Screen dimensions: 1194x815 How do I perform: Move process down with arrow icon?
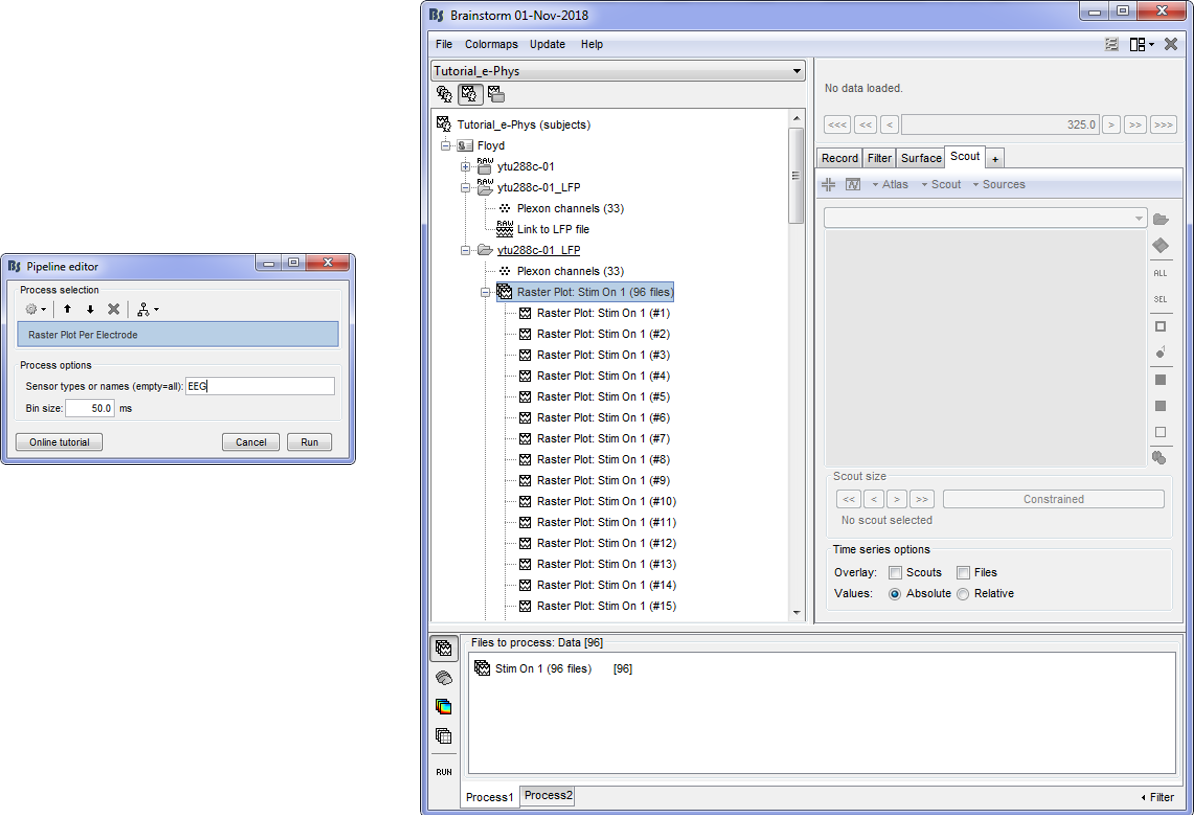90,310
